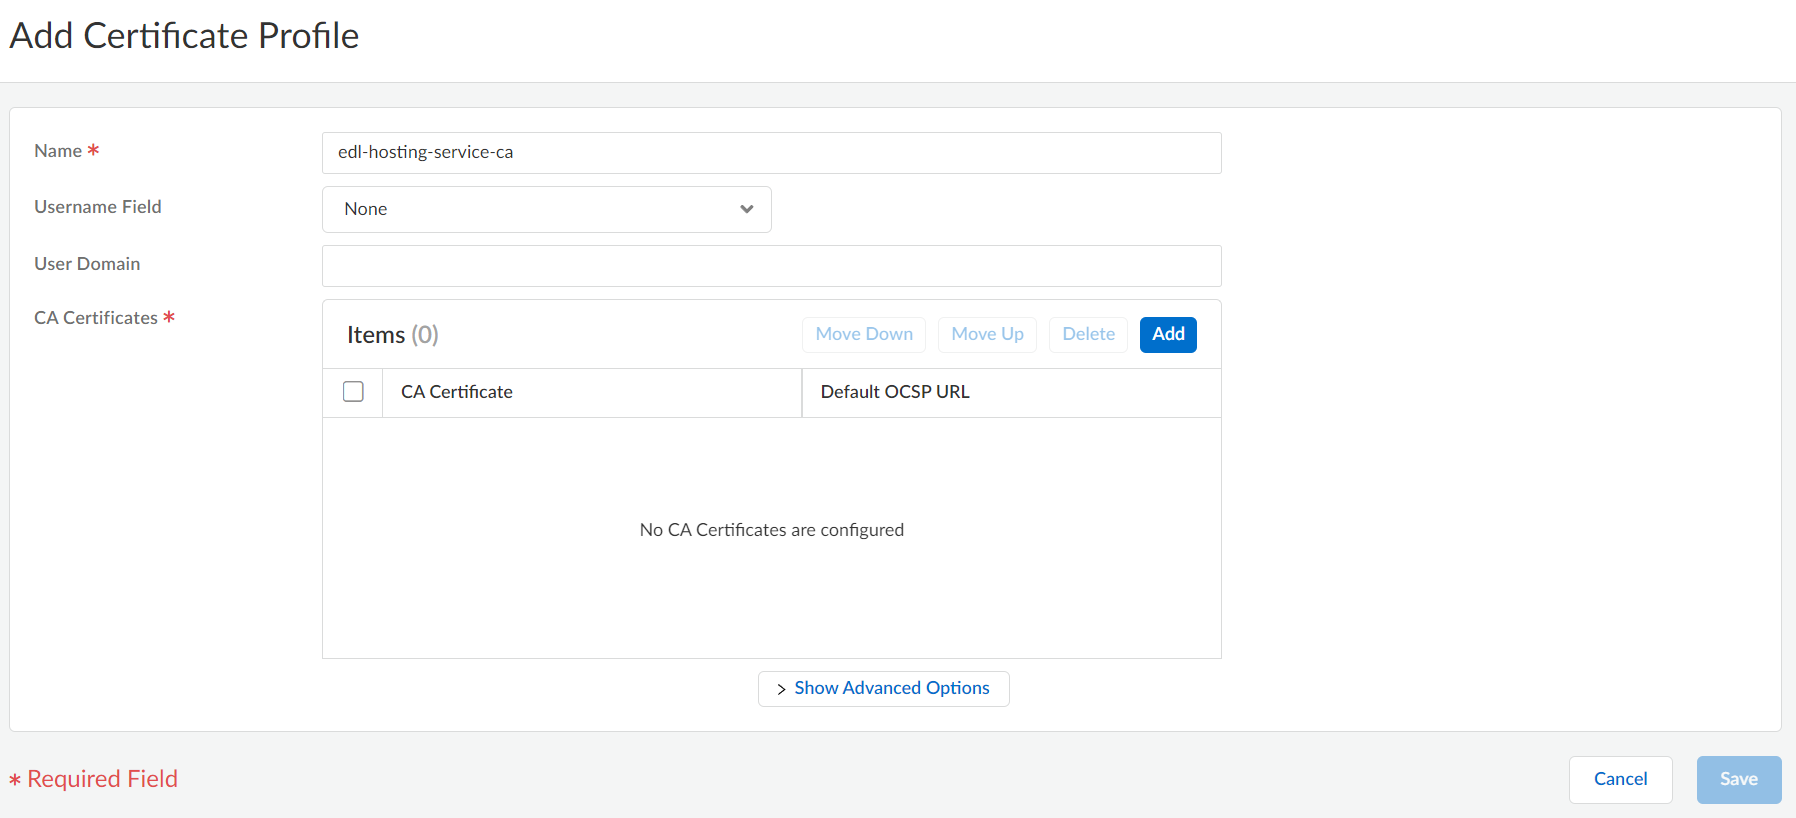
Task: Click the Default OCSP URL column header
Action: (895, 392)
